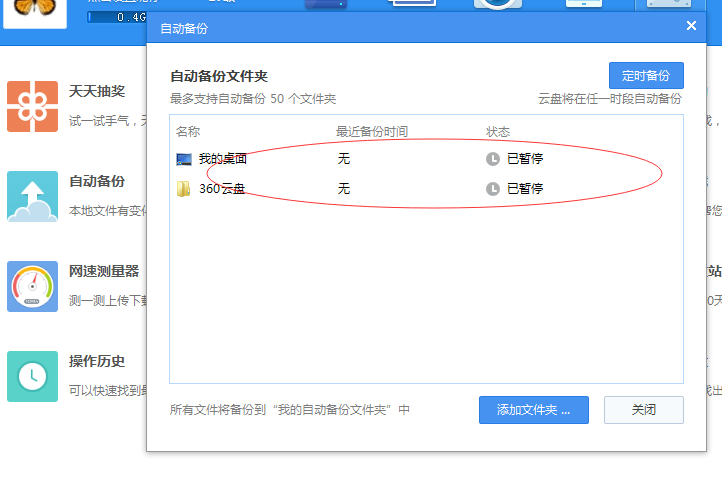Open the 网速测量器 title in main window
The width and height of the screenshot is (722, 491).
(104, 271)
